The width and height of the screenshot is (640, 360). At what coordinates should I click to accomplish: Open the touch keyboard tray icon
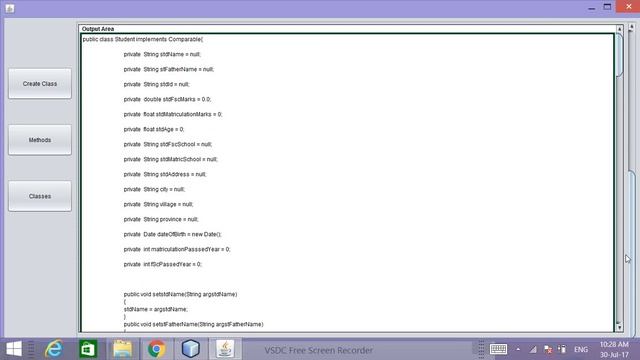498,349
